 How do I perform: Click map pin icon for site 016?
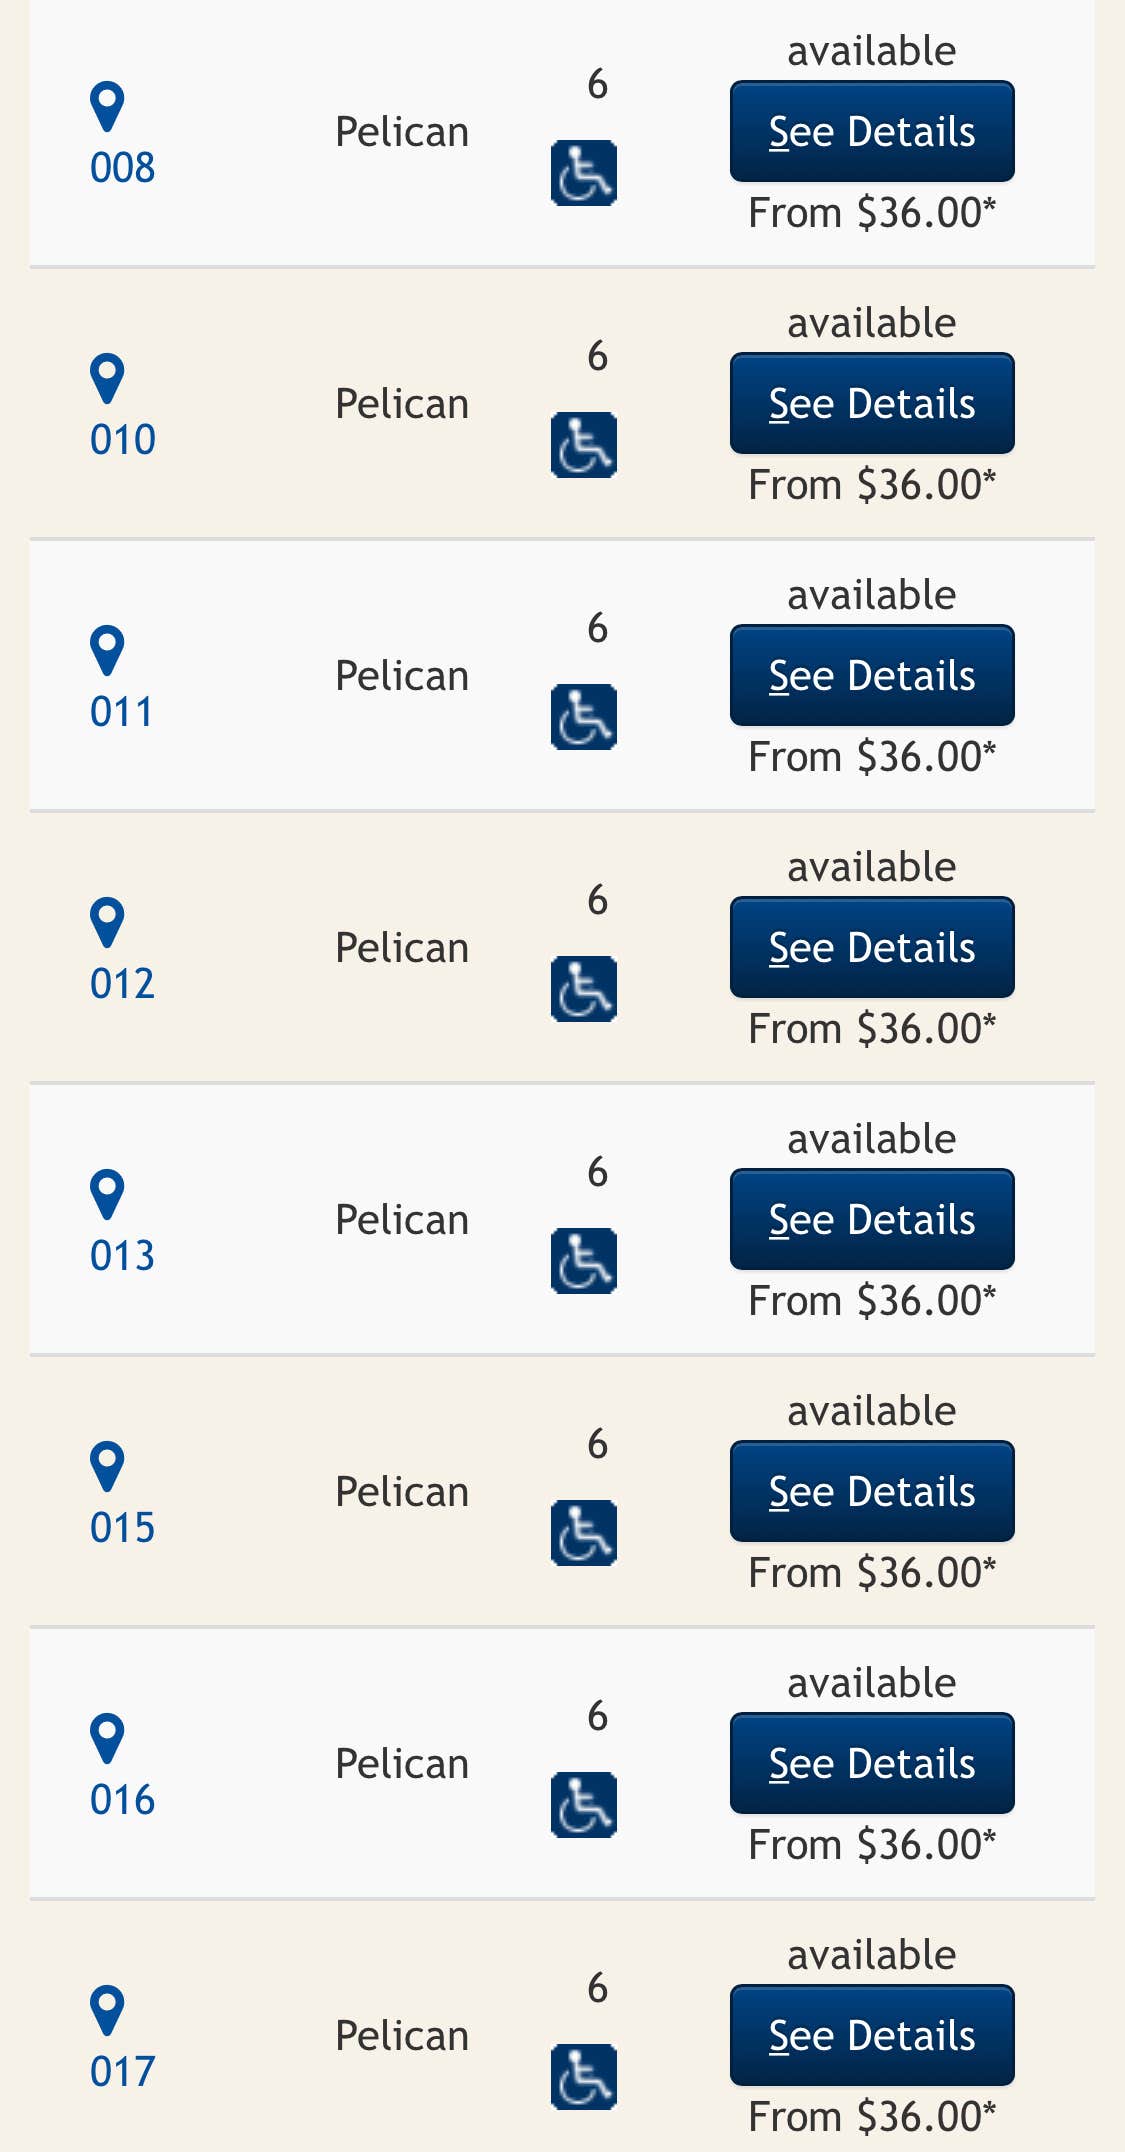click(x=107, y=1738)
